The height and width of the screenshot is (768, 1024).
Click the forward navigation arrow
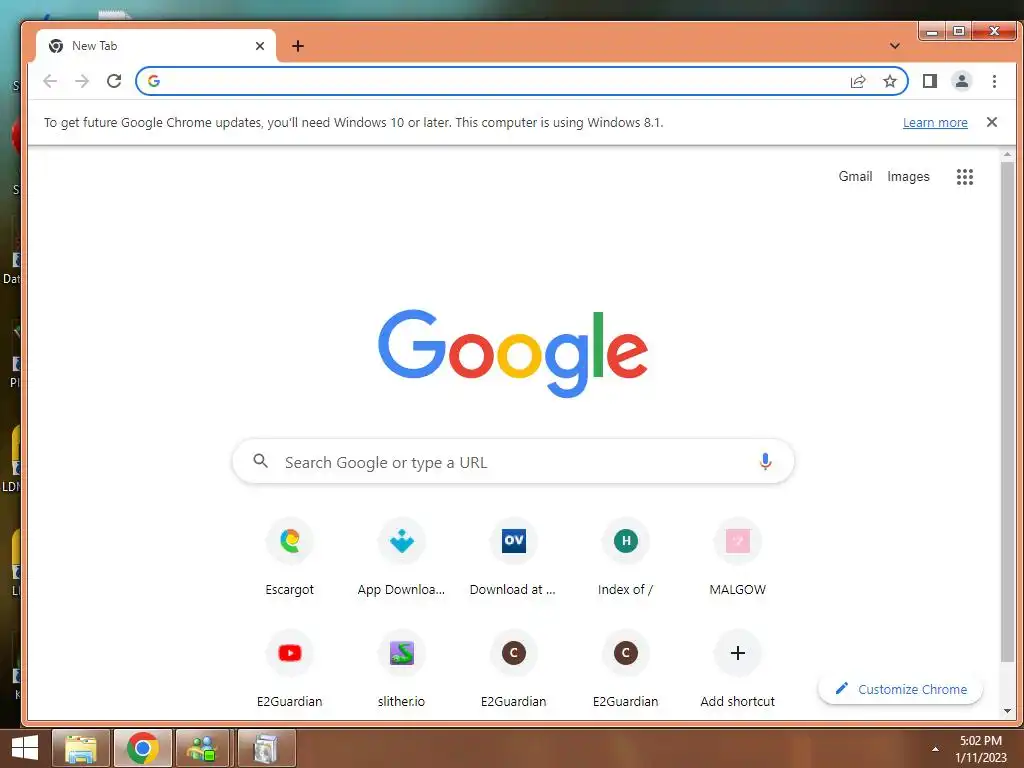[x=82, y=81]
